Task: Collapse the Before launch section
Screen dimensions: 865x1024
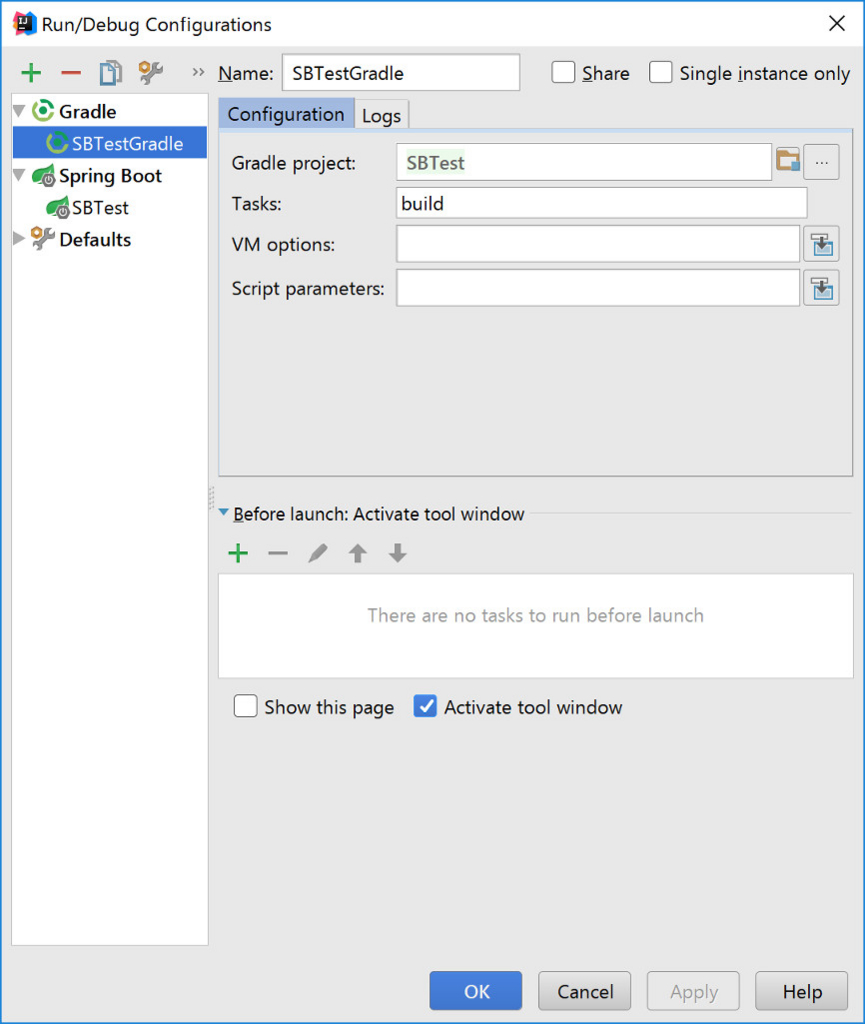Action: (224, 513)
